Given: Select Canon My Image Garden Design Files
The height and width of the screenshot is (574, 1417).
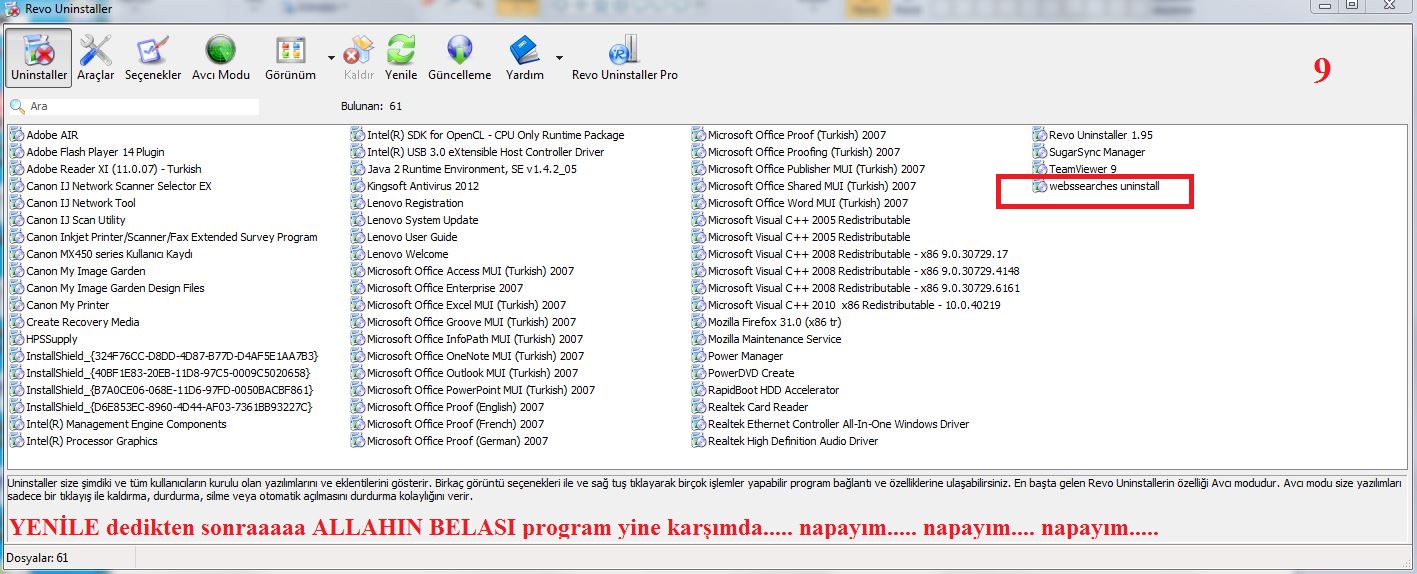Looking at the screenshot, I should pos(108,288).
